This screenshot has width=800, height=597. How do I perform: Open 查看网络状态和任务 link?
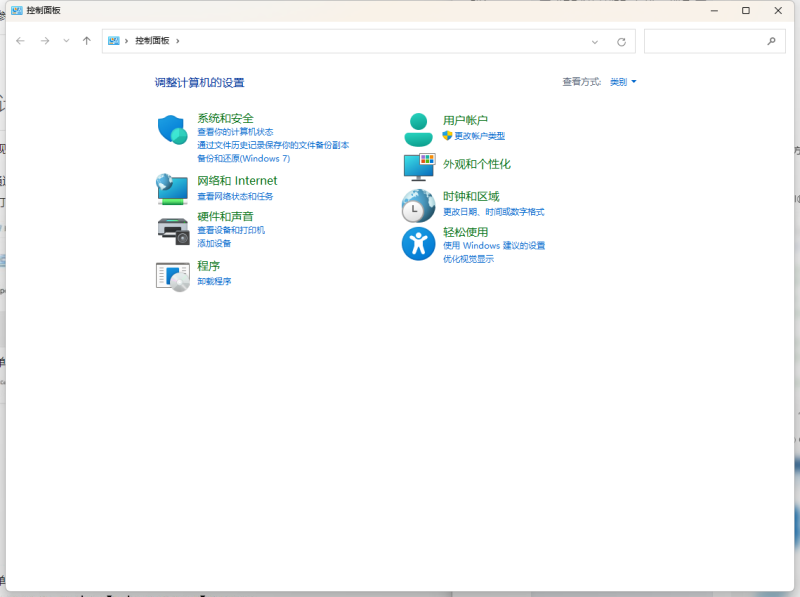[235, 197]
